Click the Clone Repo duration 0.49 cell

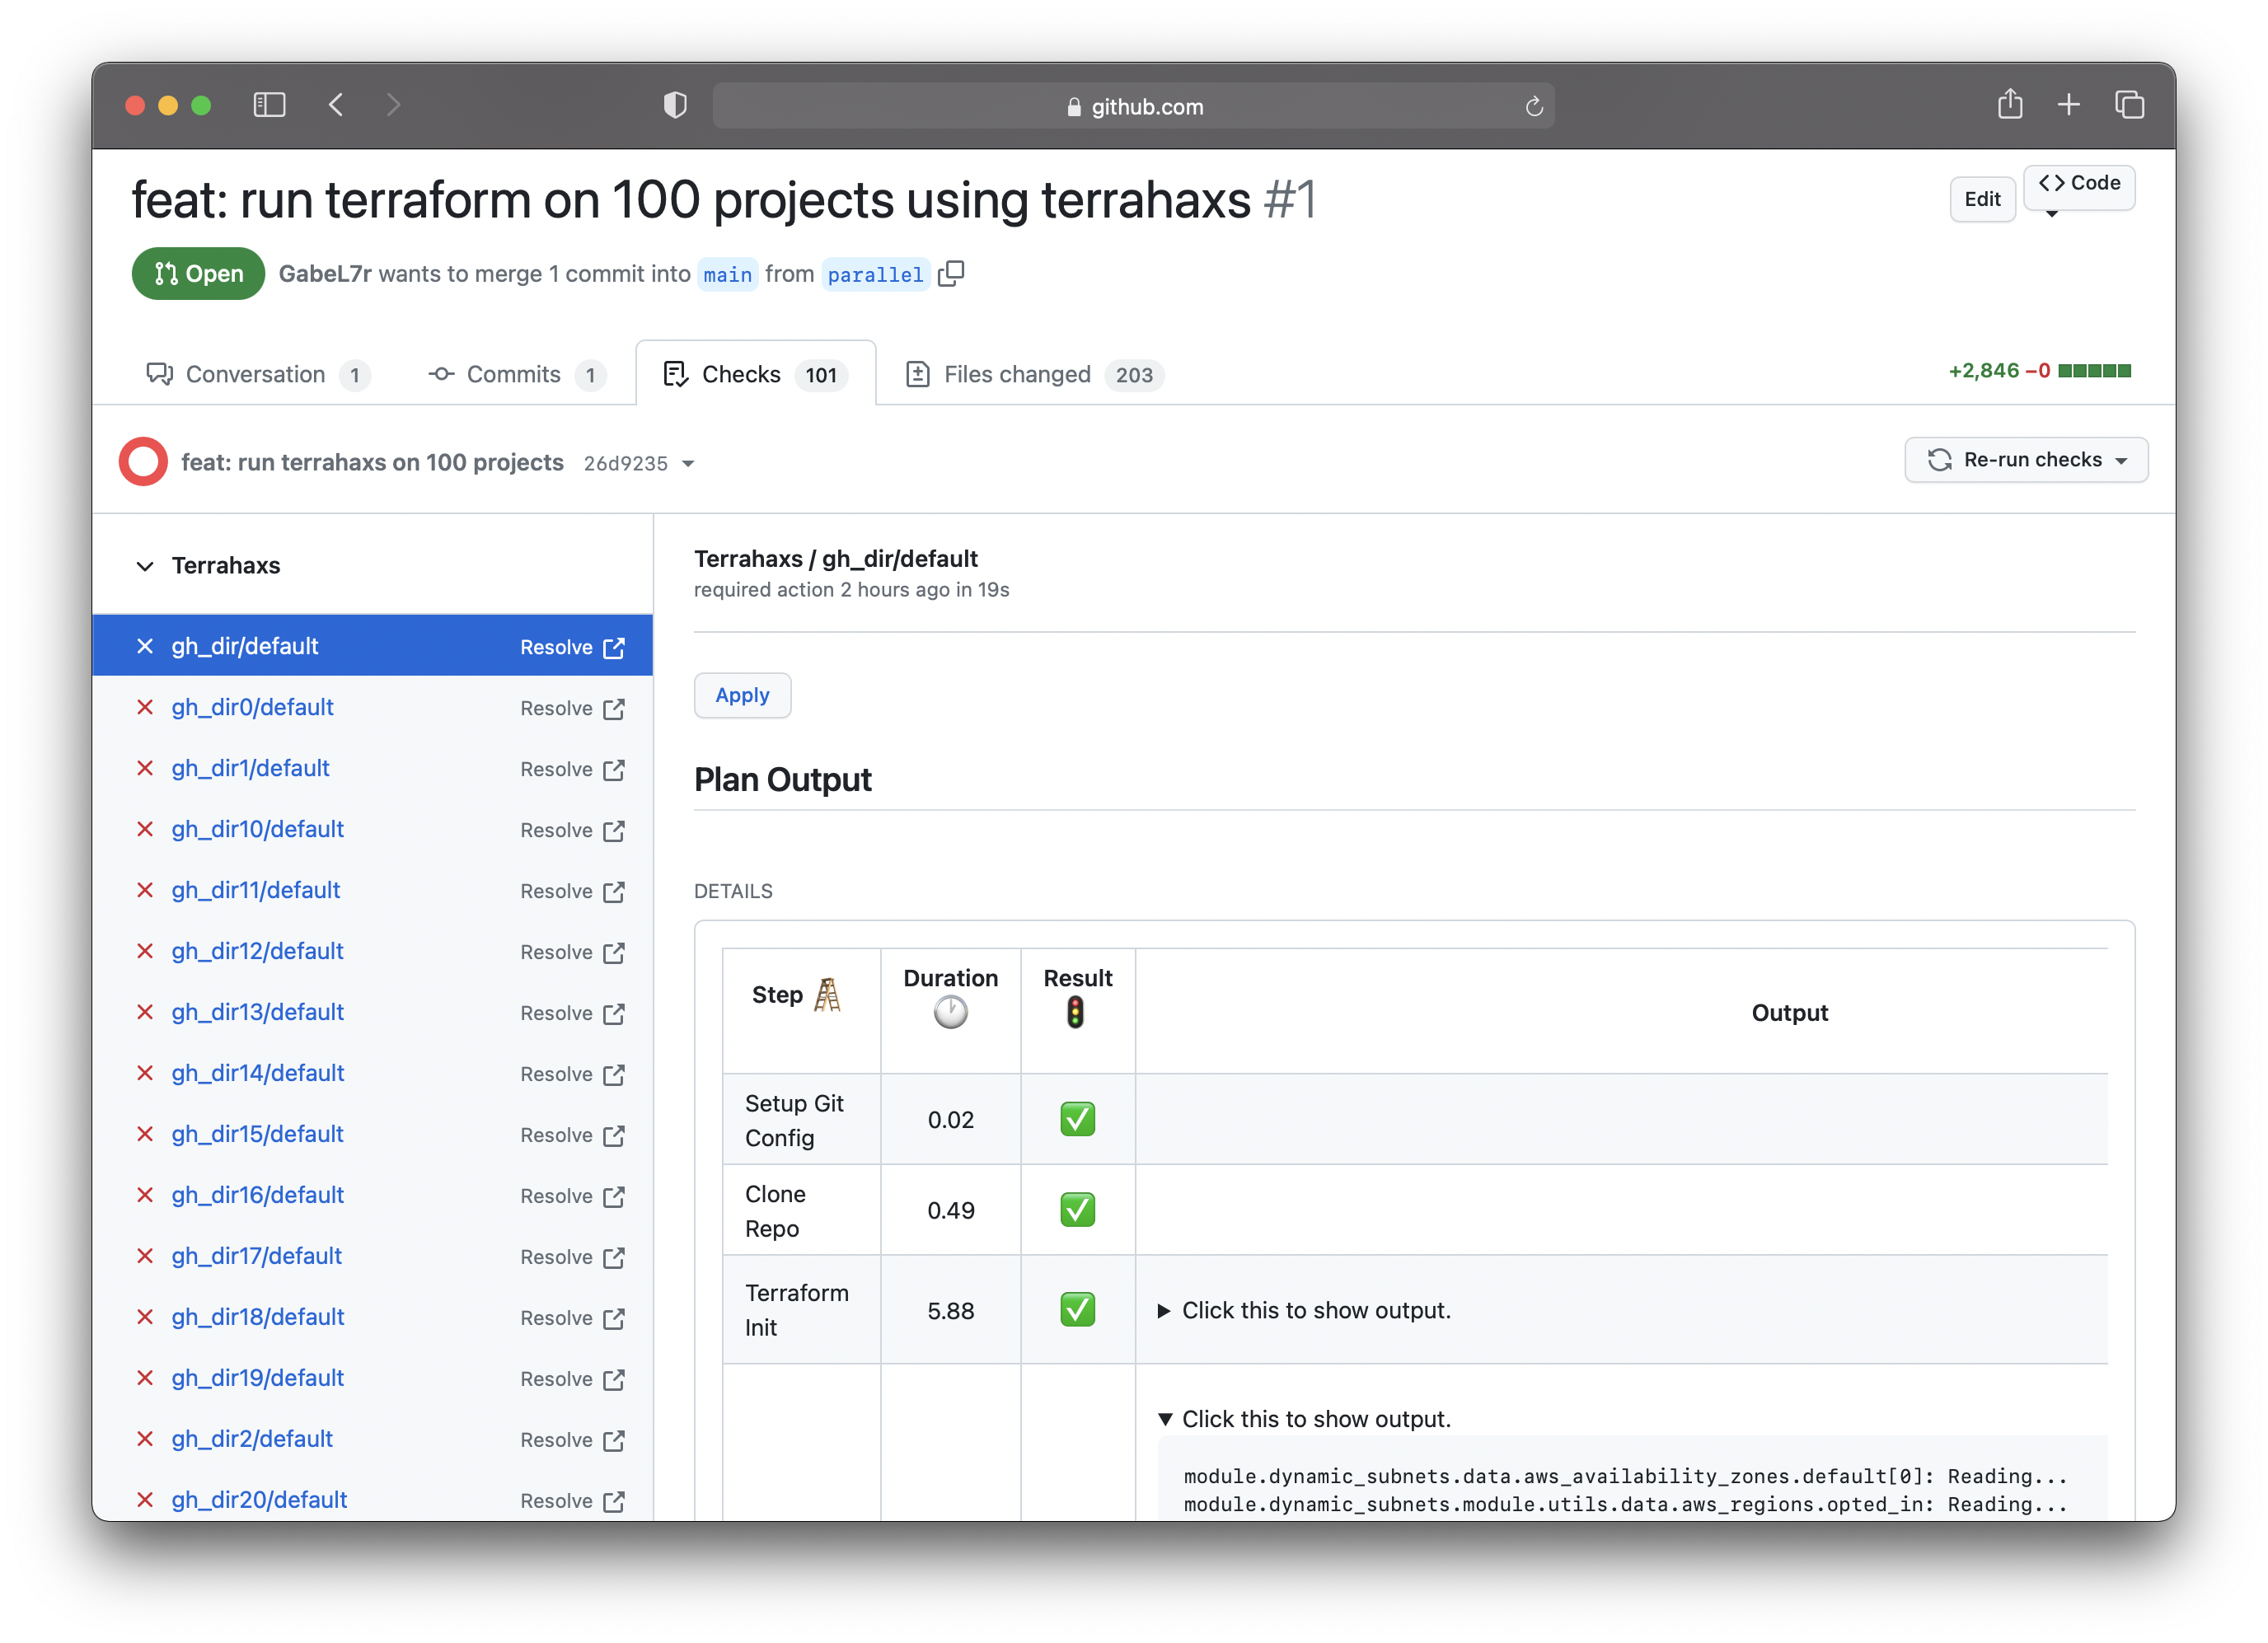(x=950, y=1210)
